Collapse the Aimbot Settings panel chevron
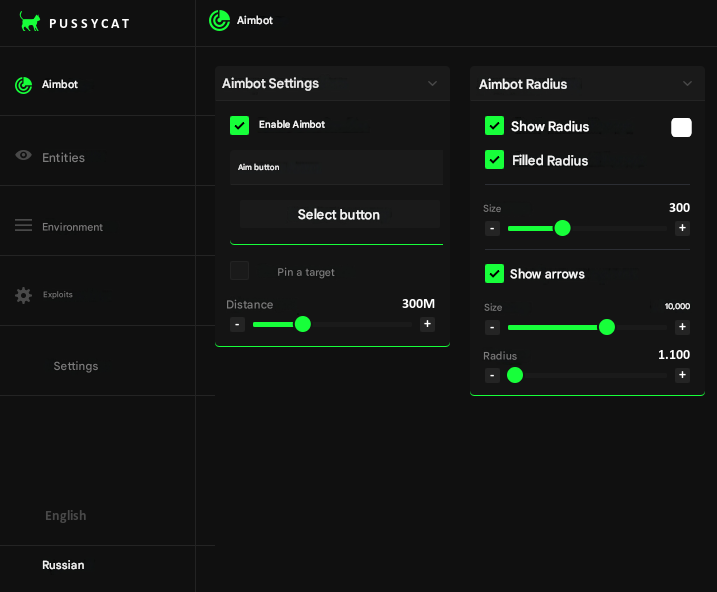The width and height of the screenshot is (717, 592). click(x=432, y=84)
